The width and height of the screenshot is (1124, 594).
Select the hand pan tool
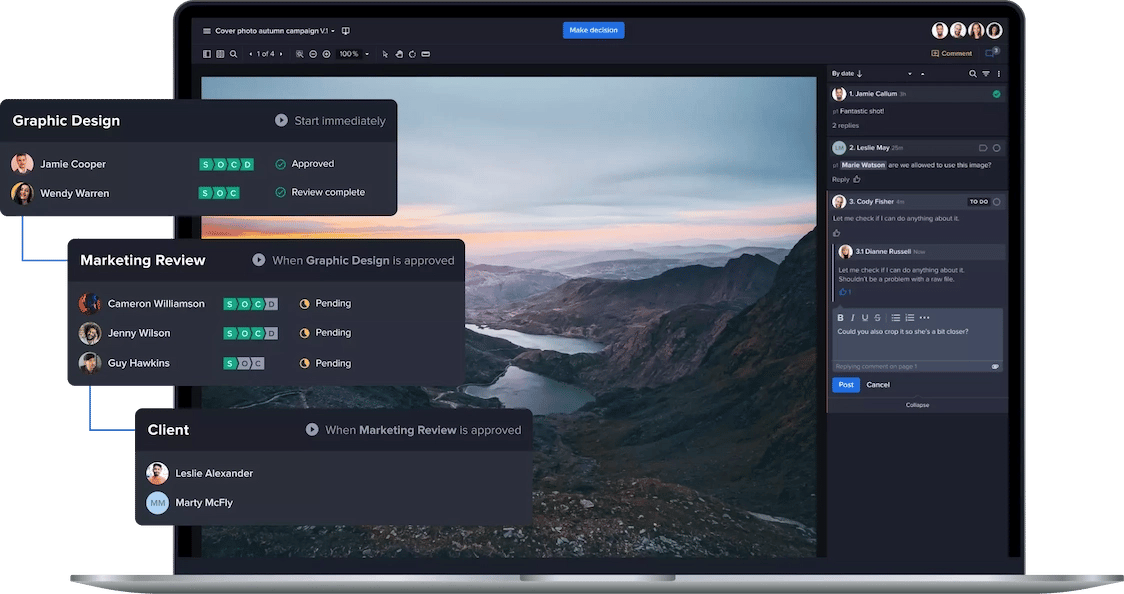[x=398, y=54]
